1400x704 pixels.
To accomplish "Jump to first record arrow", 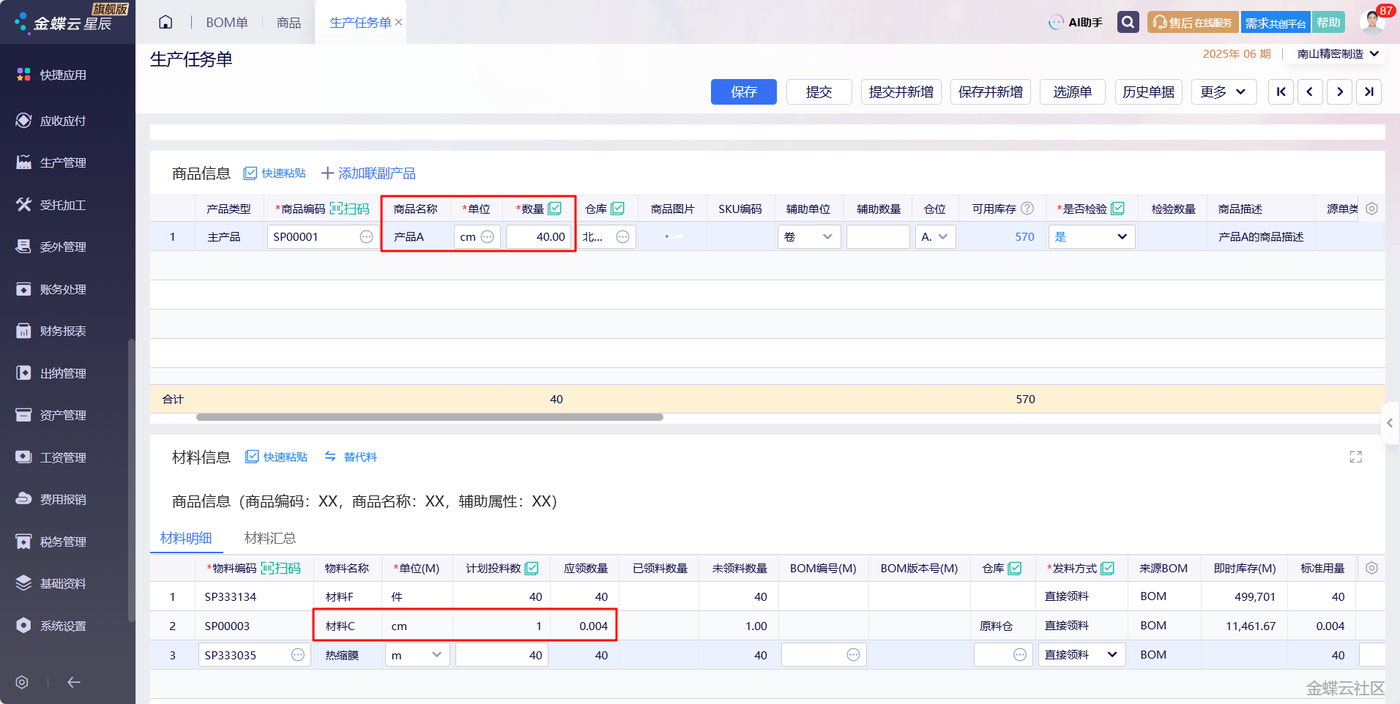I will point(1280,92).
